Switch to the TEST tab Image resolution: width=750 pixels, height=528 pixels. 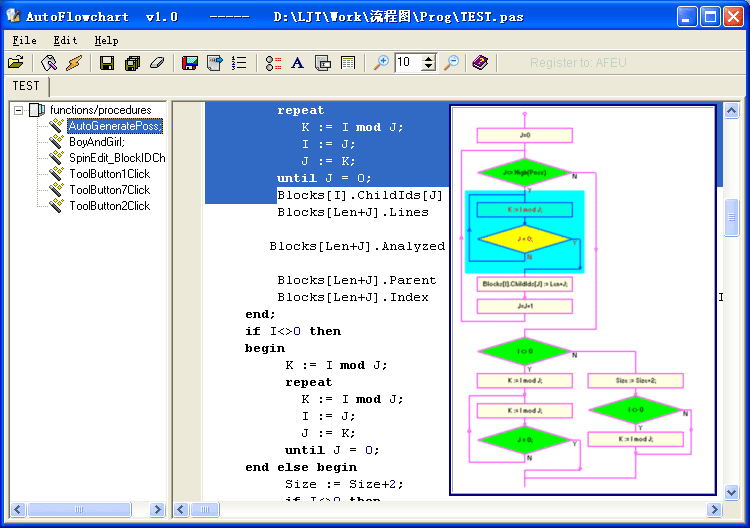click(26, 86)
